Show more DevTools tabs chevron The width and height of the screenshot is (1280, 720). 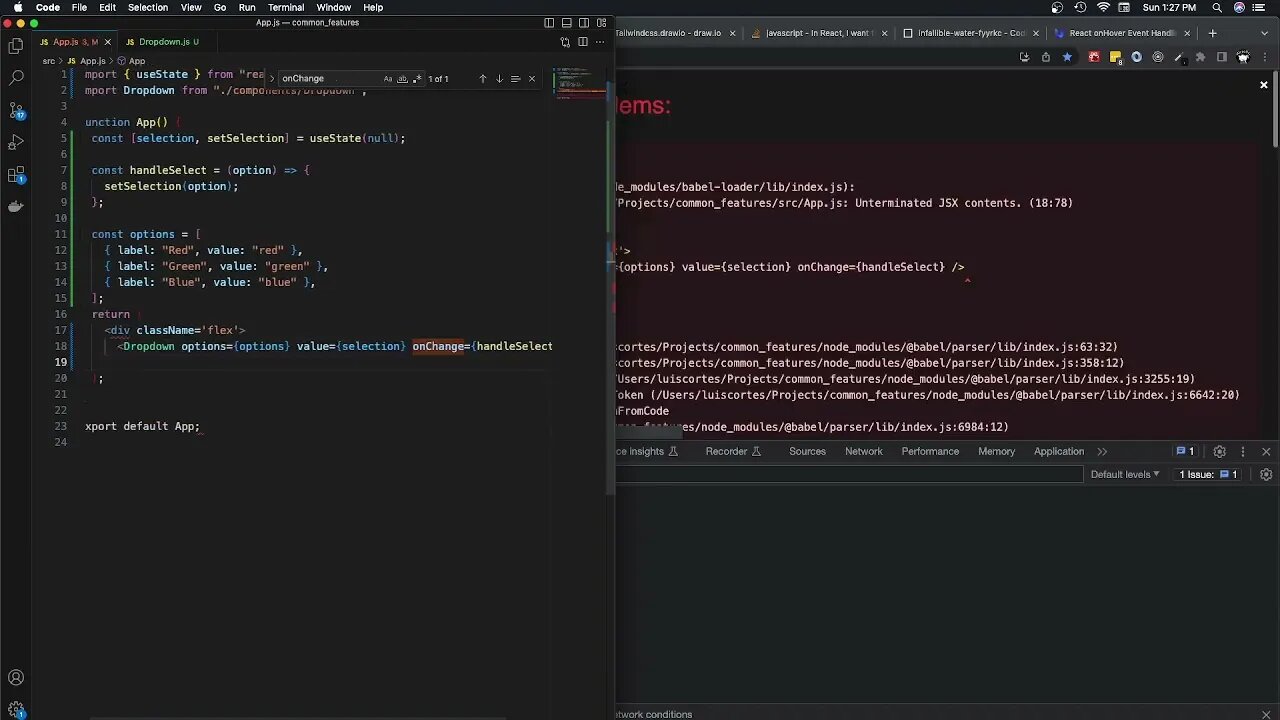(1102, 451)
